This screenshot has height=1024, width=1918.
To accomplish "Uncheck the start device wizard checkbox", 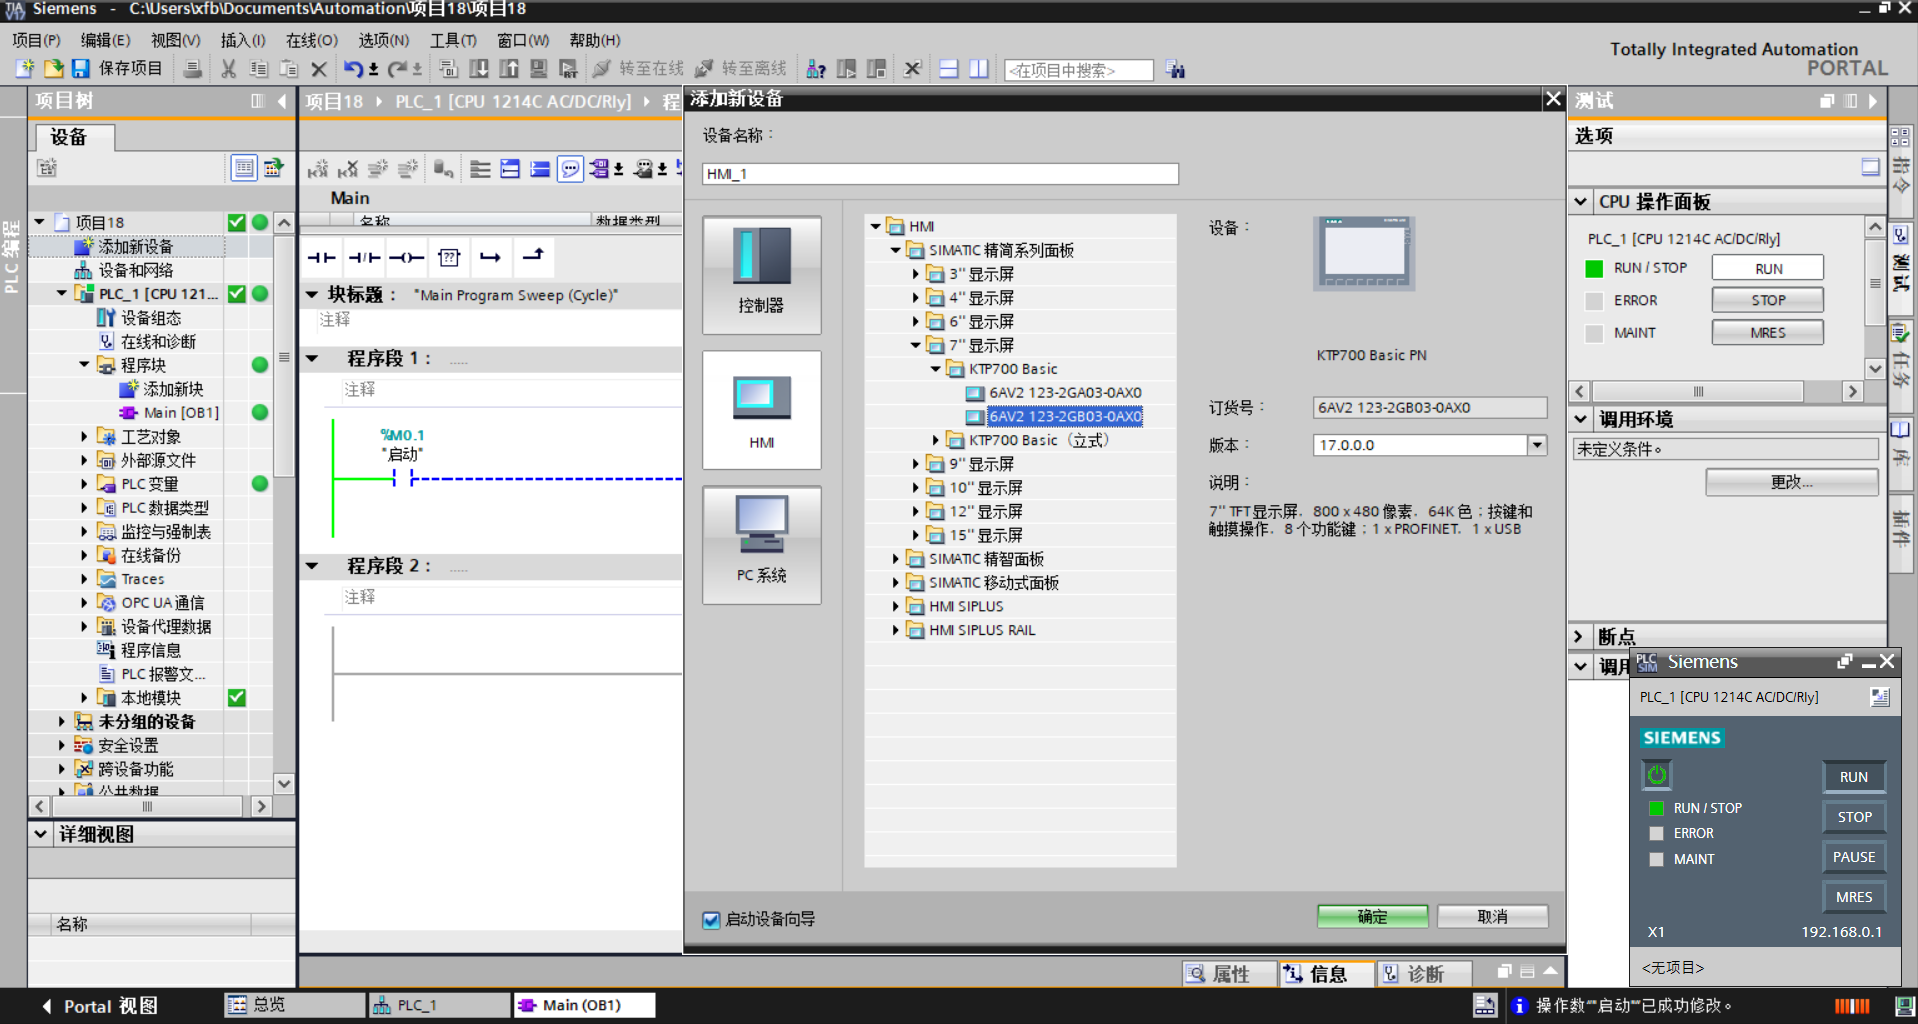I will point(711,920).
